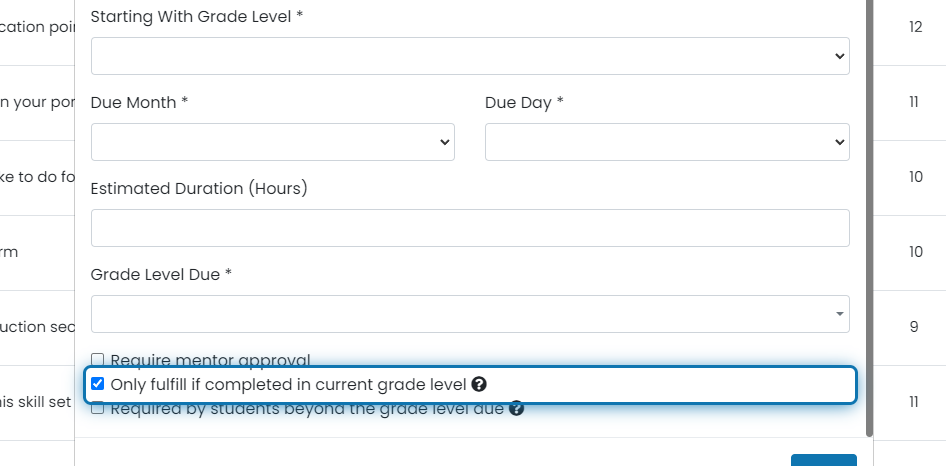Click the background row ending 'skill set'
Screen dimensions: 946x466
click(36, 401)
